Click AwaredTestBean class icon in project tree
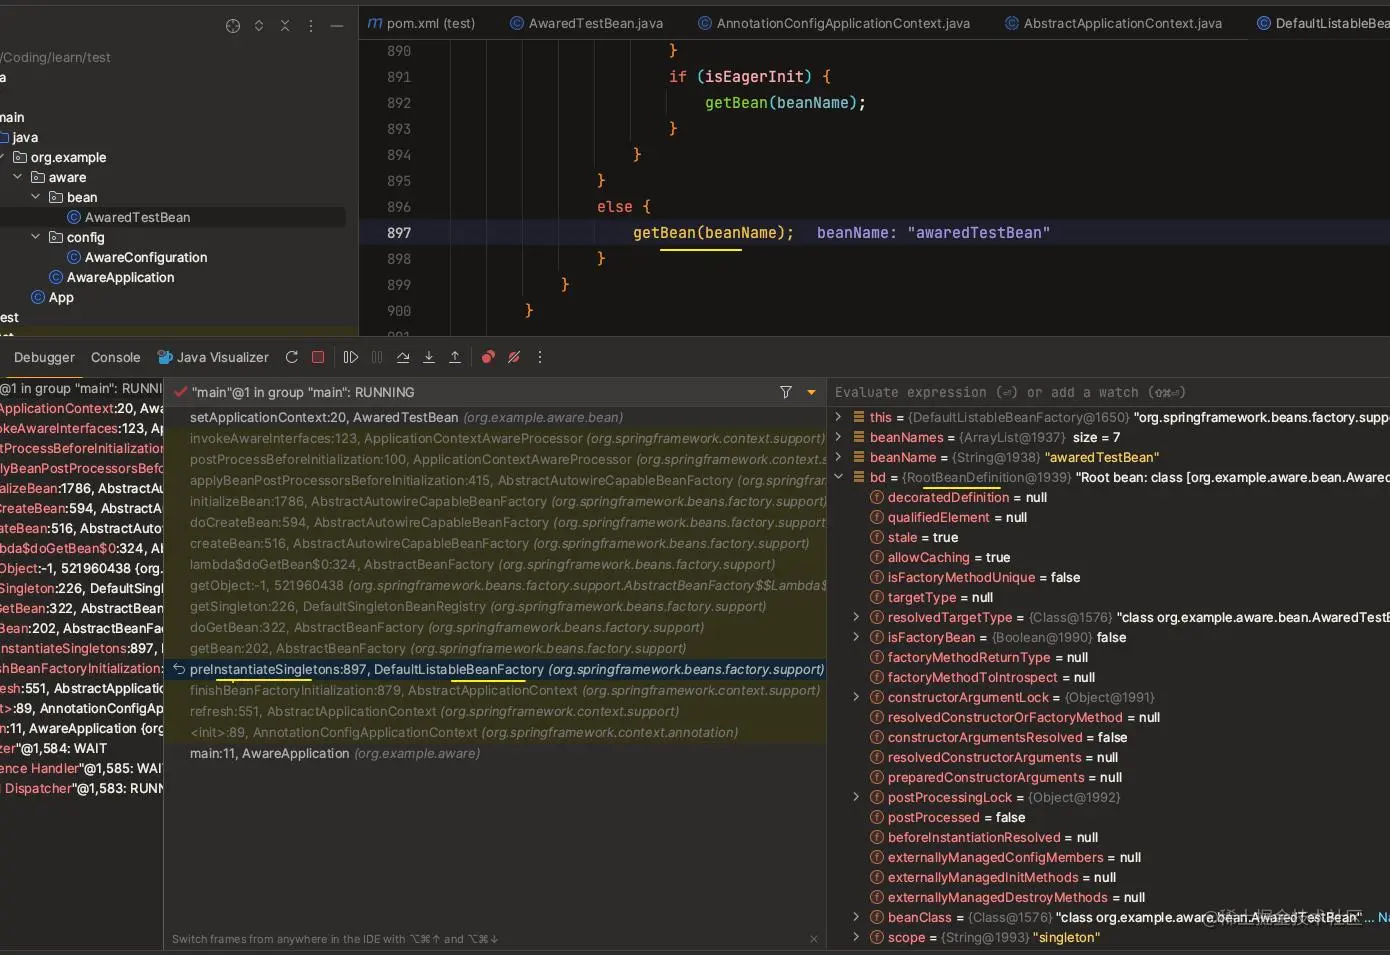 74,217
